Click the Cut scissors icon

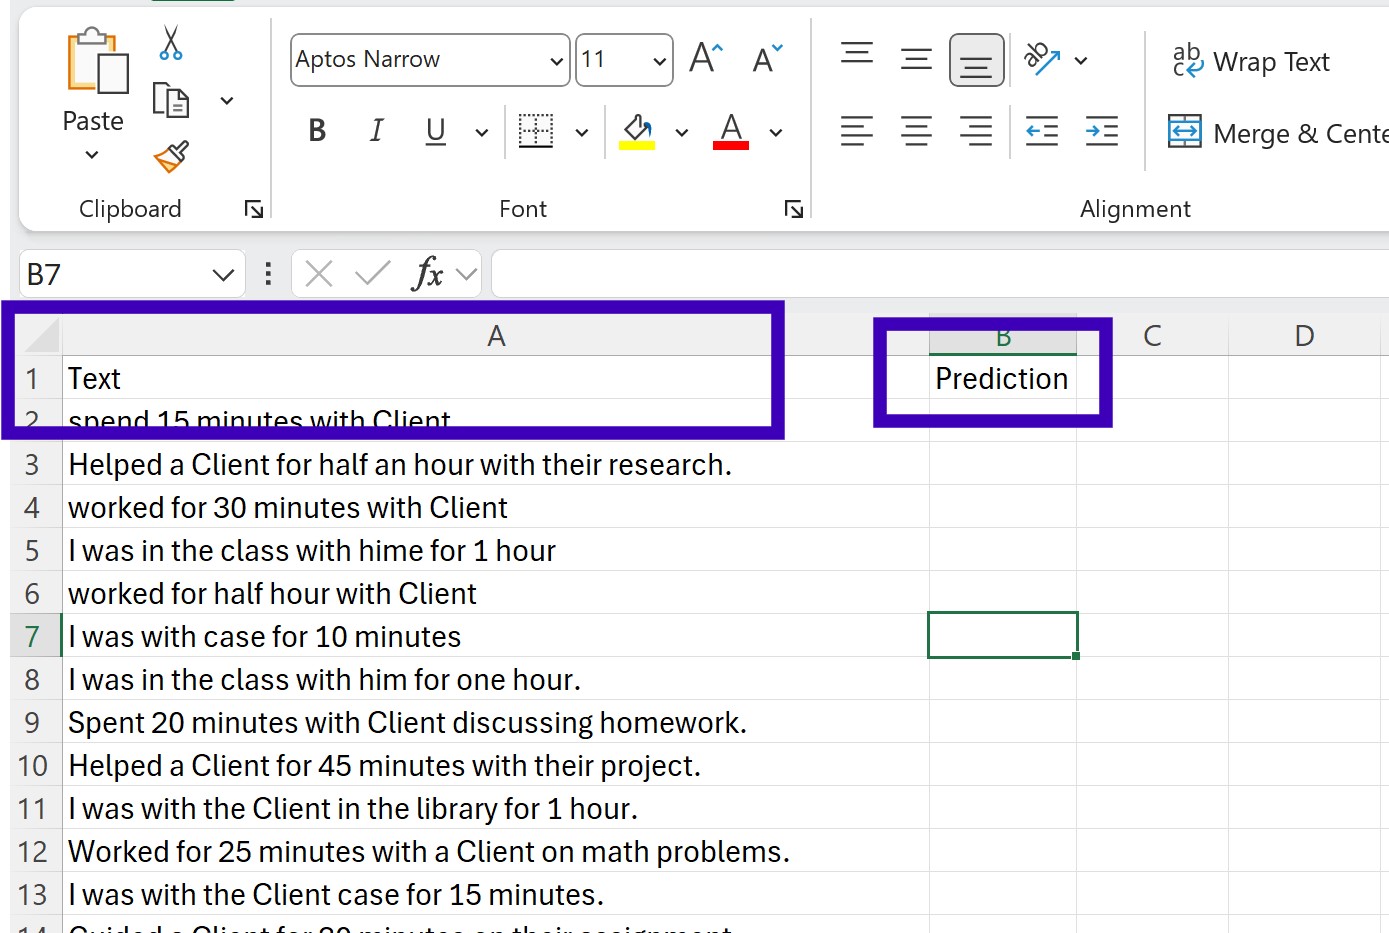click(x=170, y=44)
